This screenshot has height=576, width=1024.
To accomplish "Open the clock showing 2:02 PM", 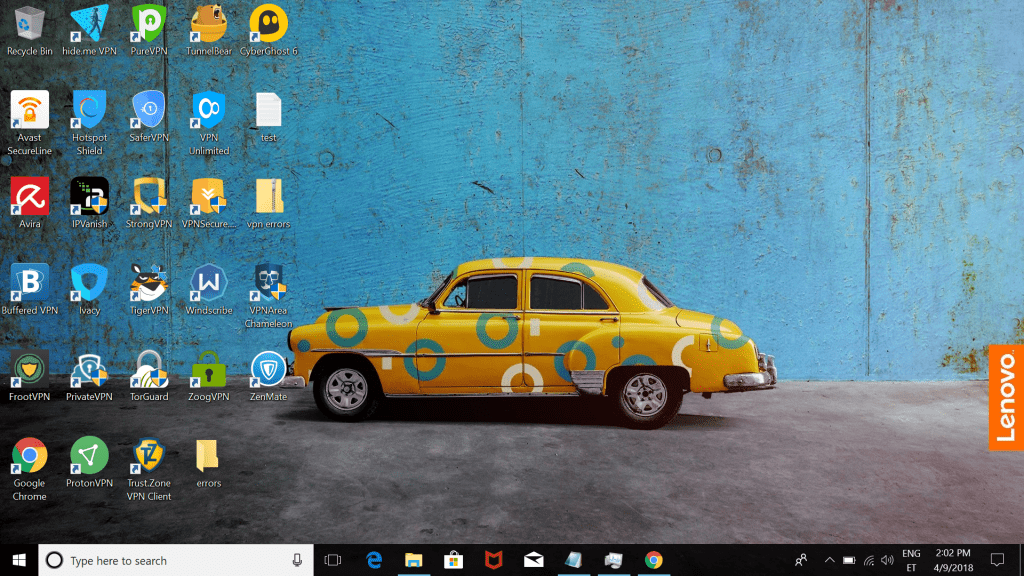I will coord(953,560).
